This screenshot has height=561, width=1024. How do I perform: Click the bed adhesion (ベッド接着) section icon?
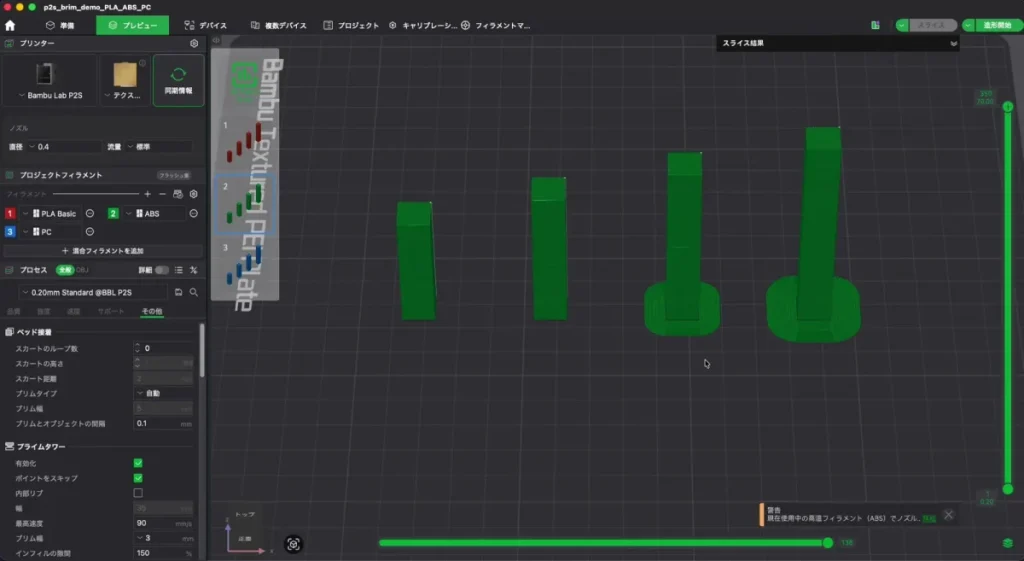click(x=10, y=332)
